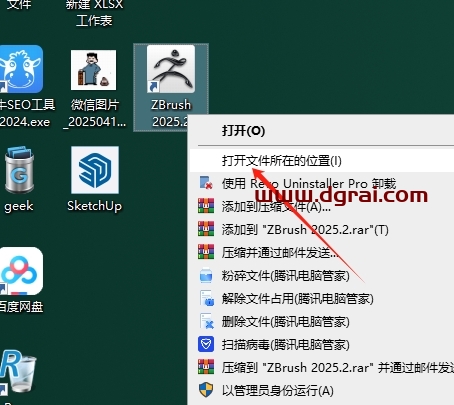Image resolution: width=454 pixels, height=405 pixels.
Task: Click the file-delete icon beside 删除文件
Action: point(207,321)
